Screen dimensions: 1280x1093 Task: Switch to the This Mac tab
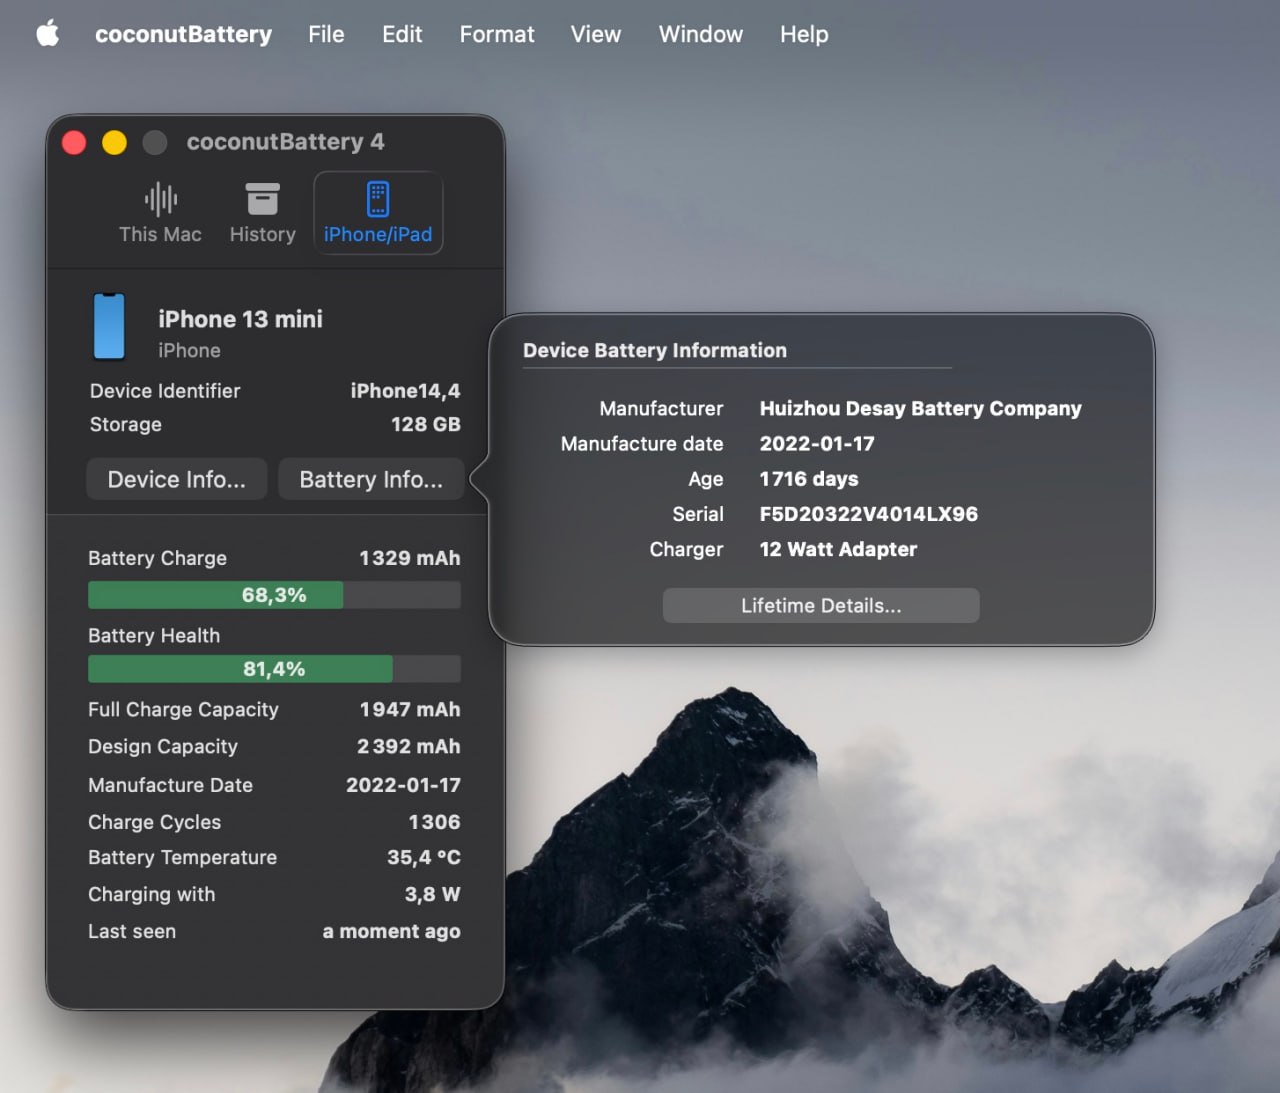pos(160,213)
